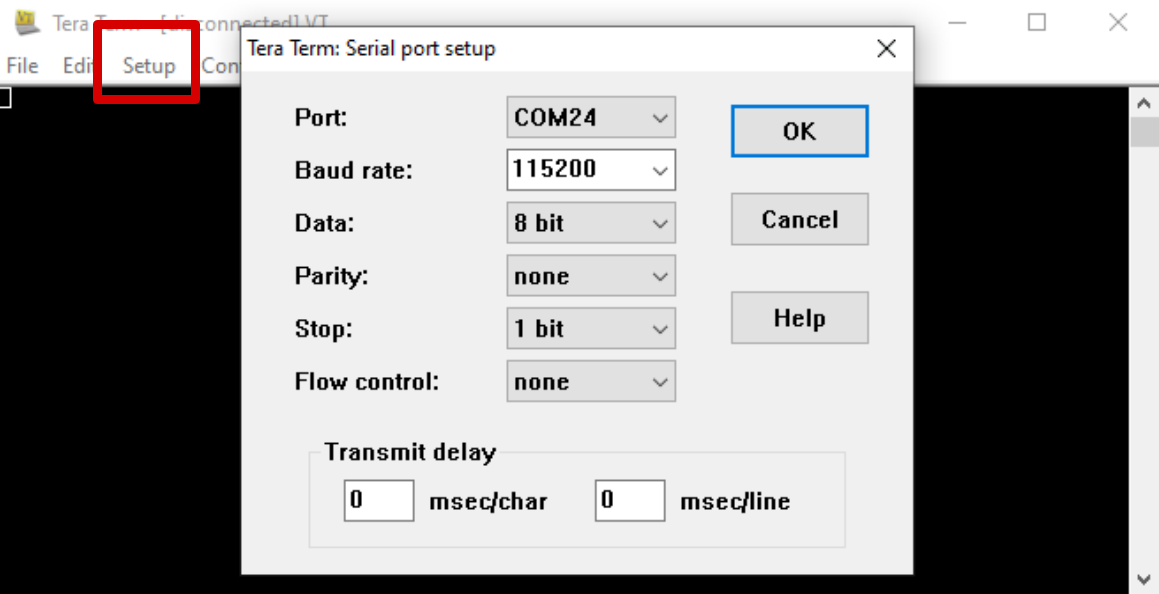Image resolution: width=1159 pixels, height=594 pixels.
Task: Open the Flow control dropdown
Action: pos(591,382)
